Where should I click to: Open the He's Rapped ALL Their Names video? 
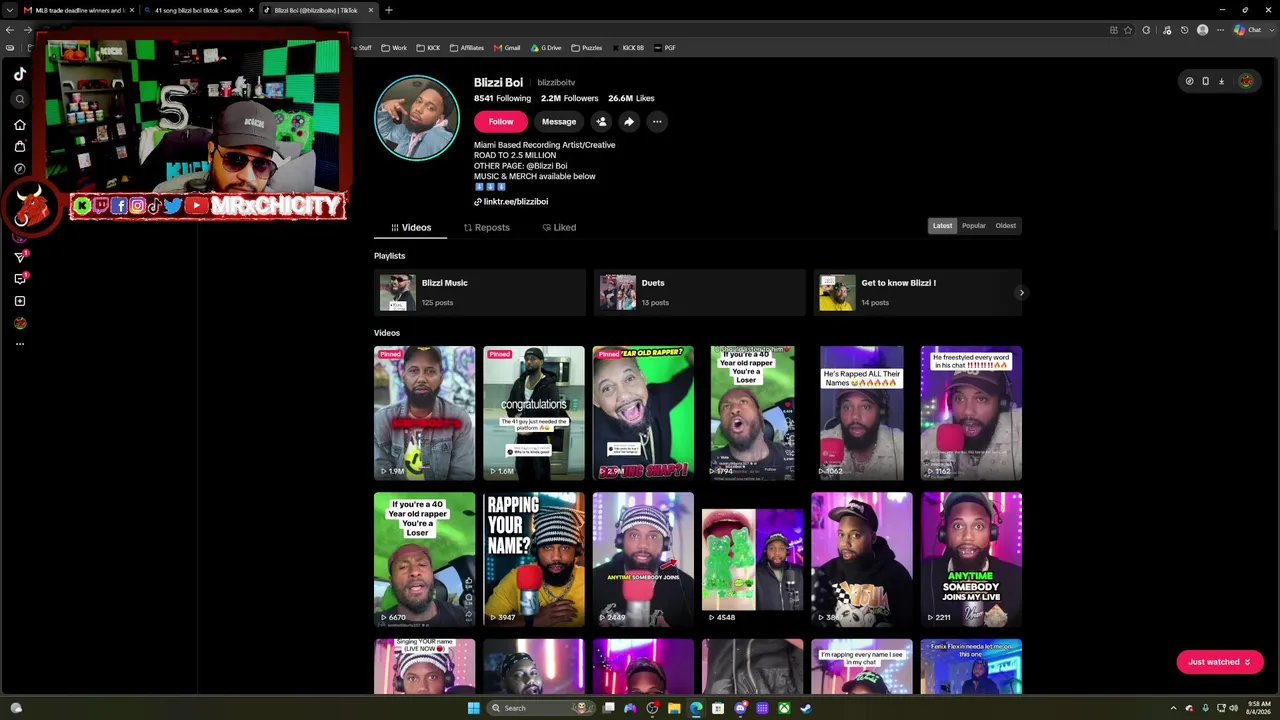click(x=862, y=413)
